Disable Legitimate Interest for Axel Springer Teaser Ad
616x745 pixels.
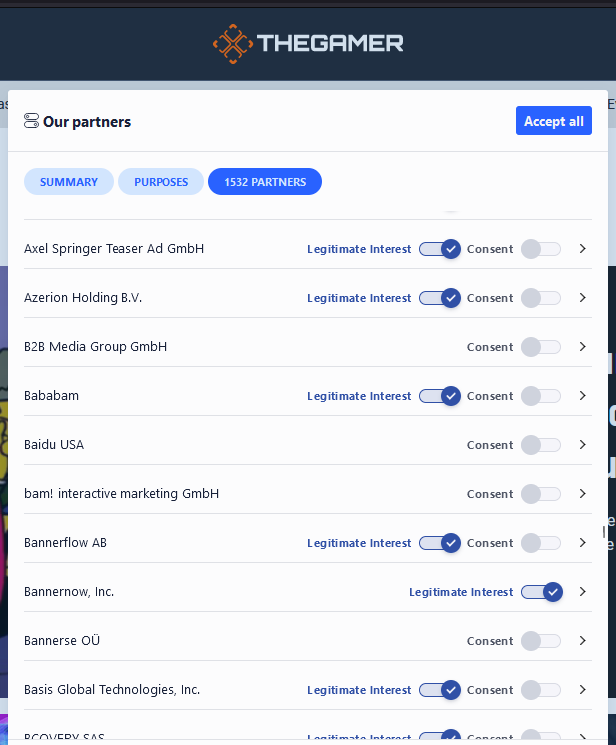[440, 249]
